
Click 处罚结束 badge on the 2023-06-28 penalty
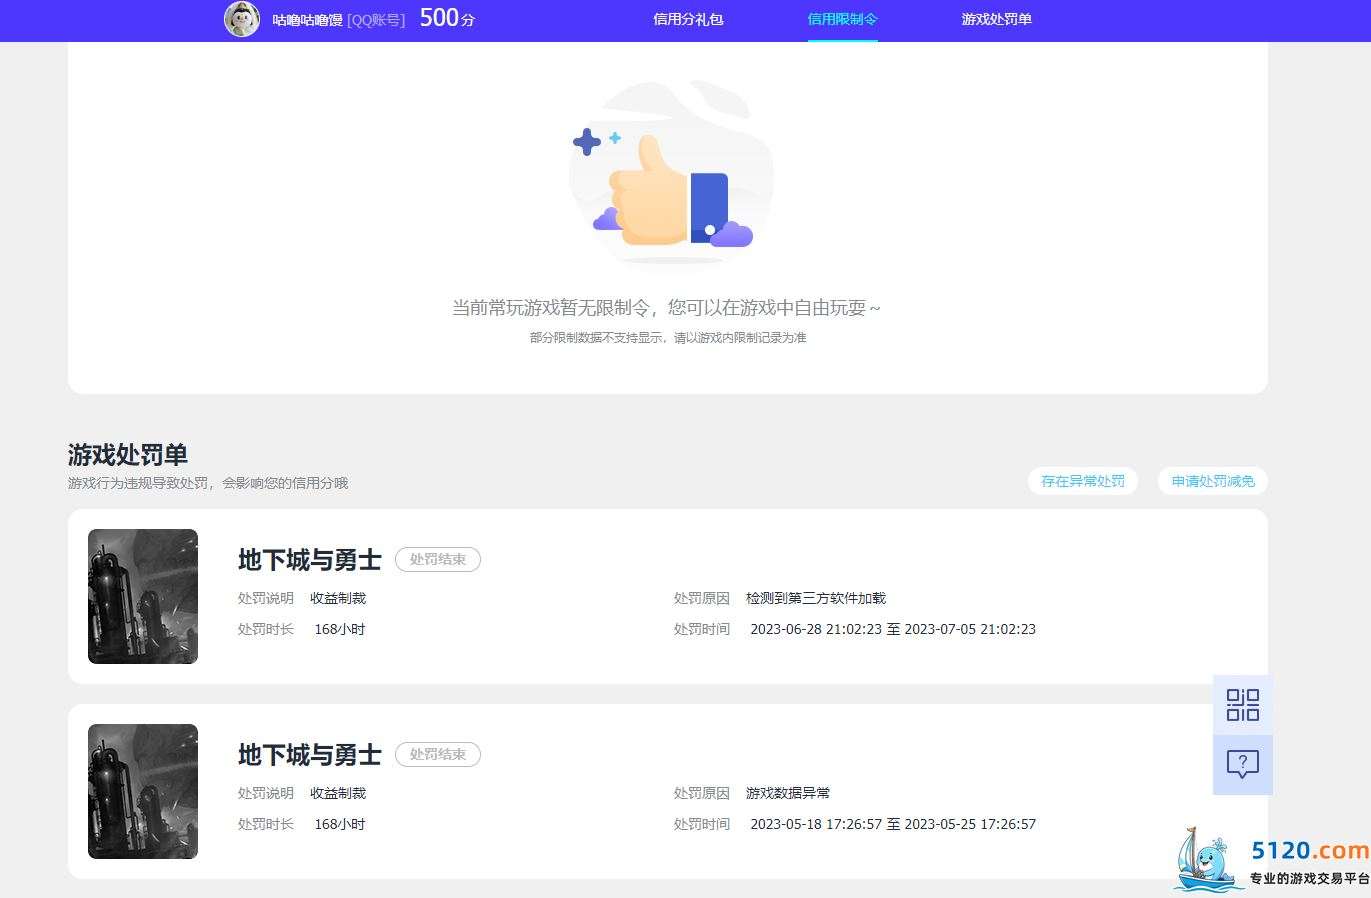[438, 560]
